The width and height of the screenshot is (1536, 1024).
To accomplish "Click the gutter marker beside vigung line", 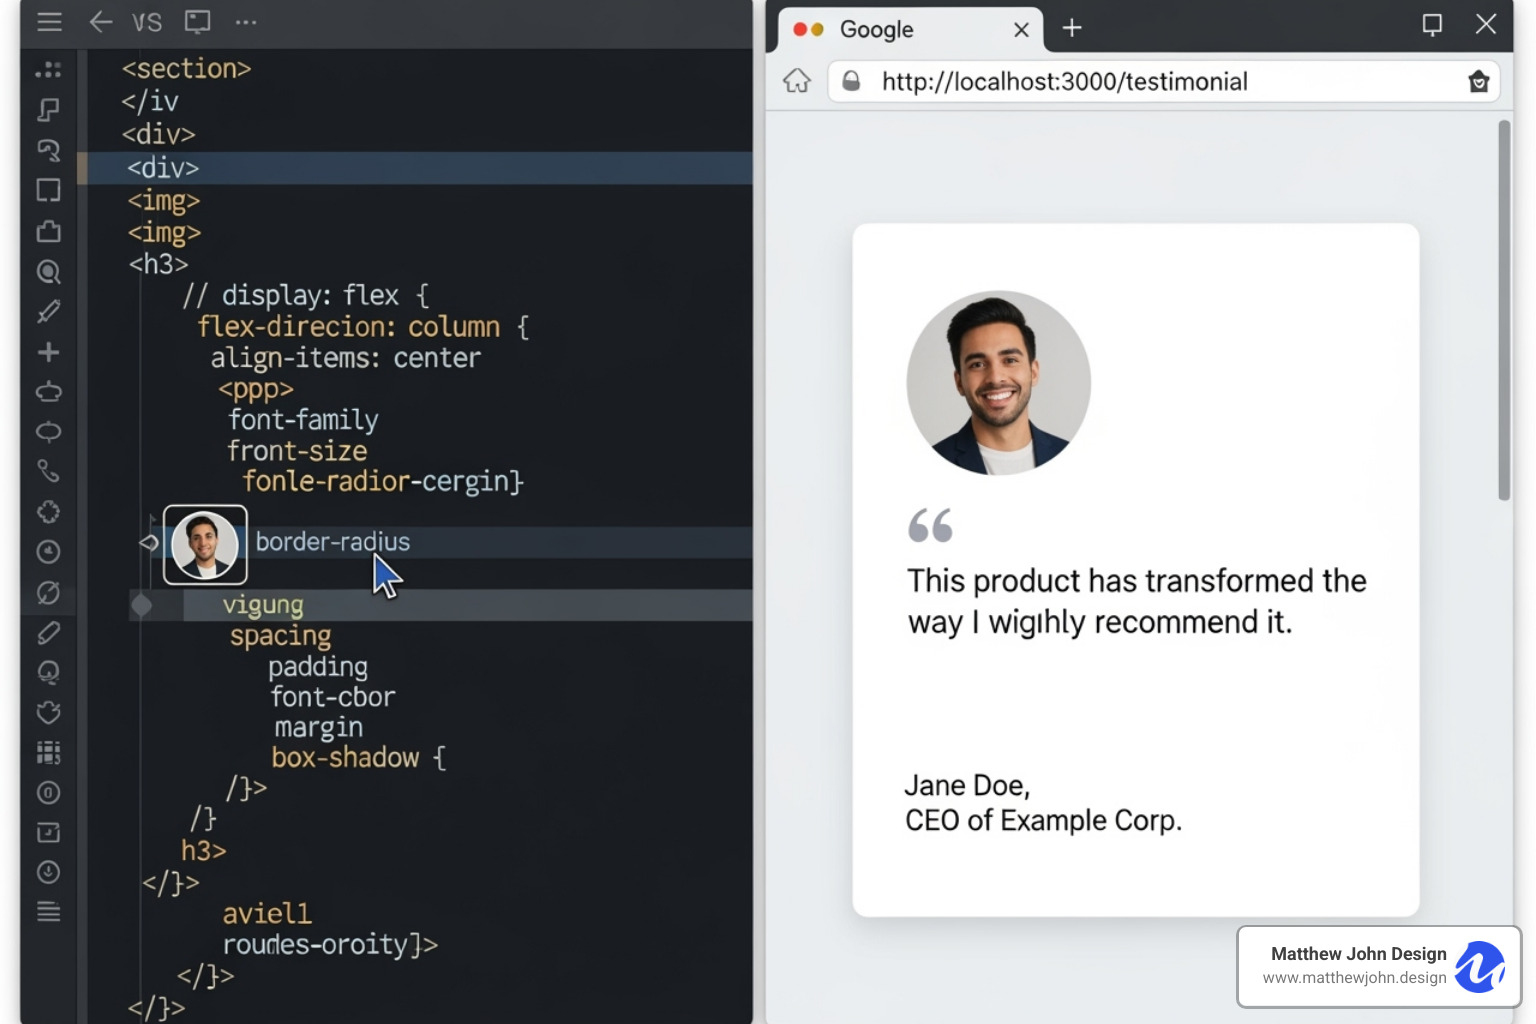I will 142,605.
